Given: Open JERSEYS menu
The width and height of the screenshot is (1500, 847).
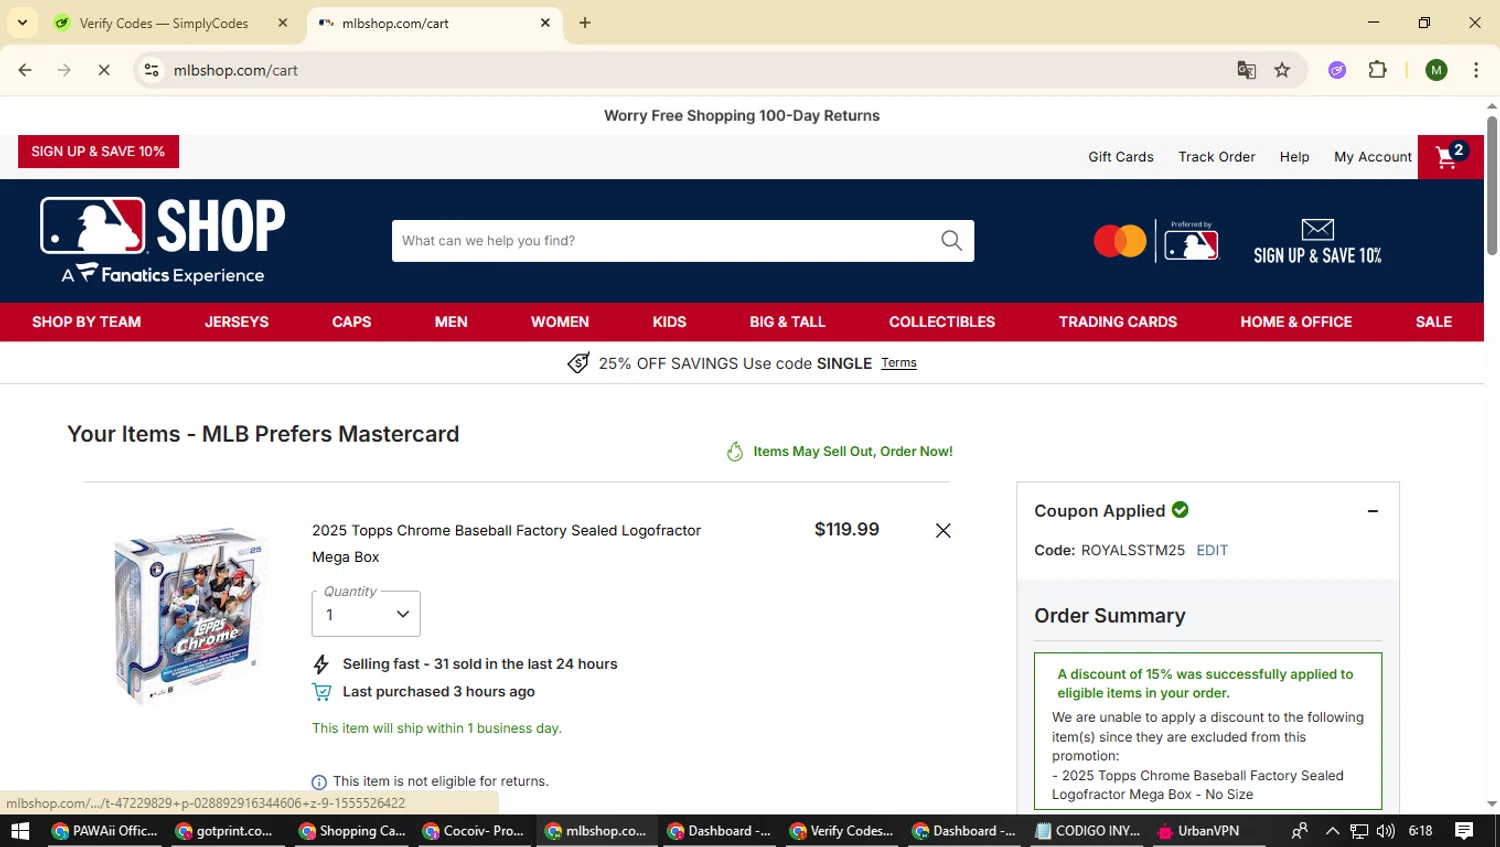Looking at the screenshot, I should pyautogui.click(x=237, y=322).
